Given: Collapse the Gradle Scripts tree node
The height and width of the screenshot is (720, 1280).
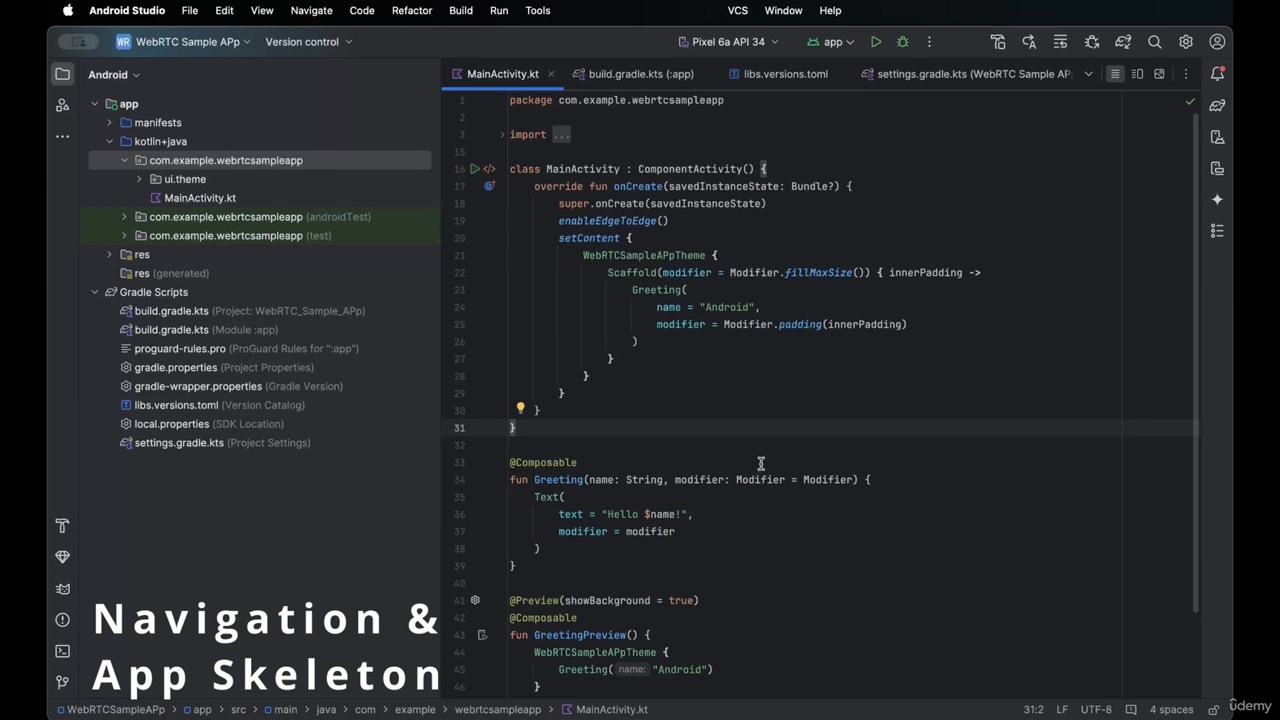Looking at the screenshot, I should [95, 292].
